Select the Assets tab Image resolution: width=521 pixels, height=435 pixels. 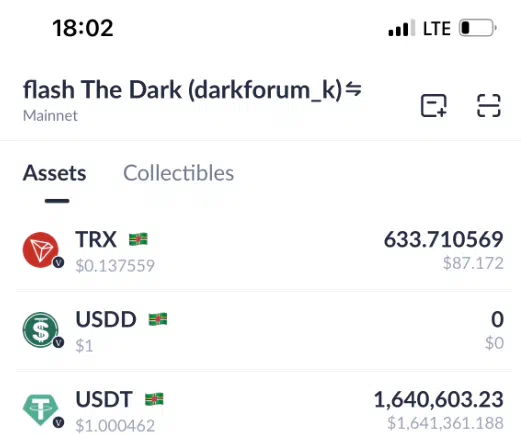click(55, 173)
